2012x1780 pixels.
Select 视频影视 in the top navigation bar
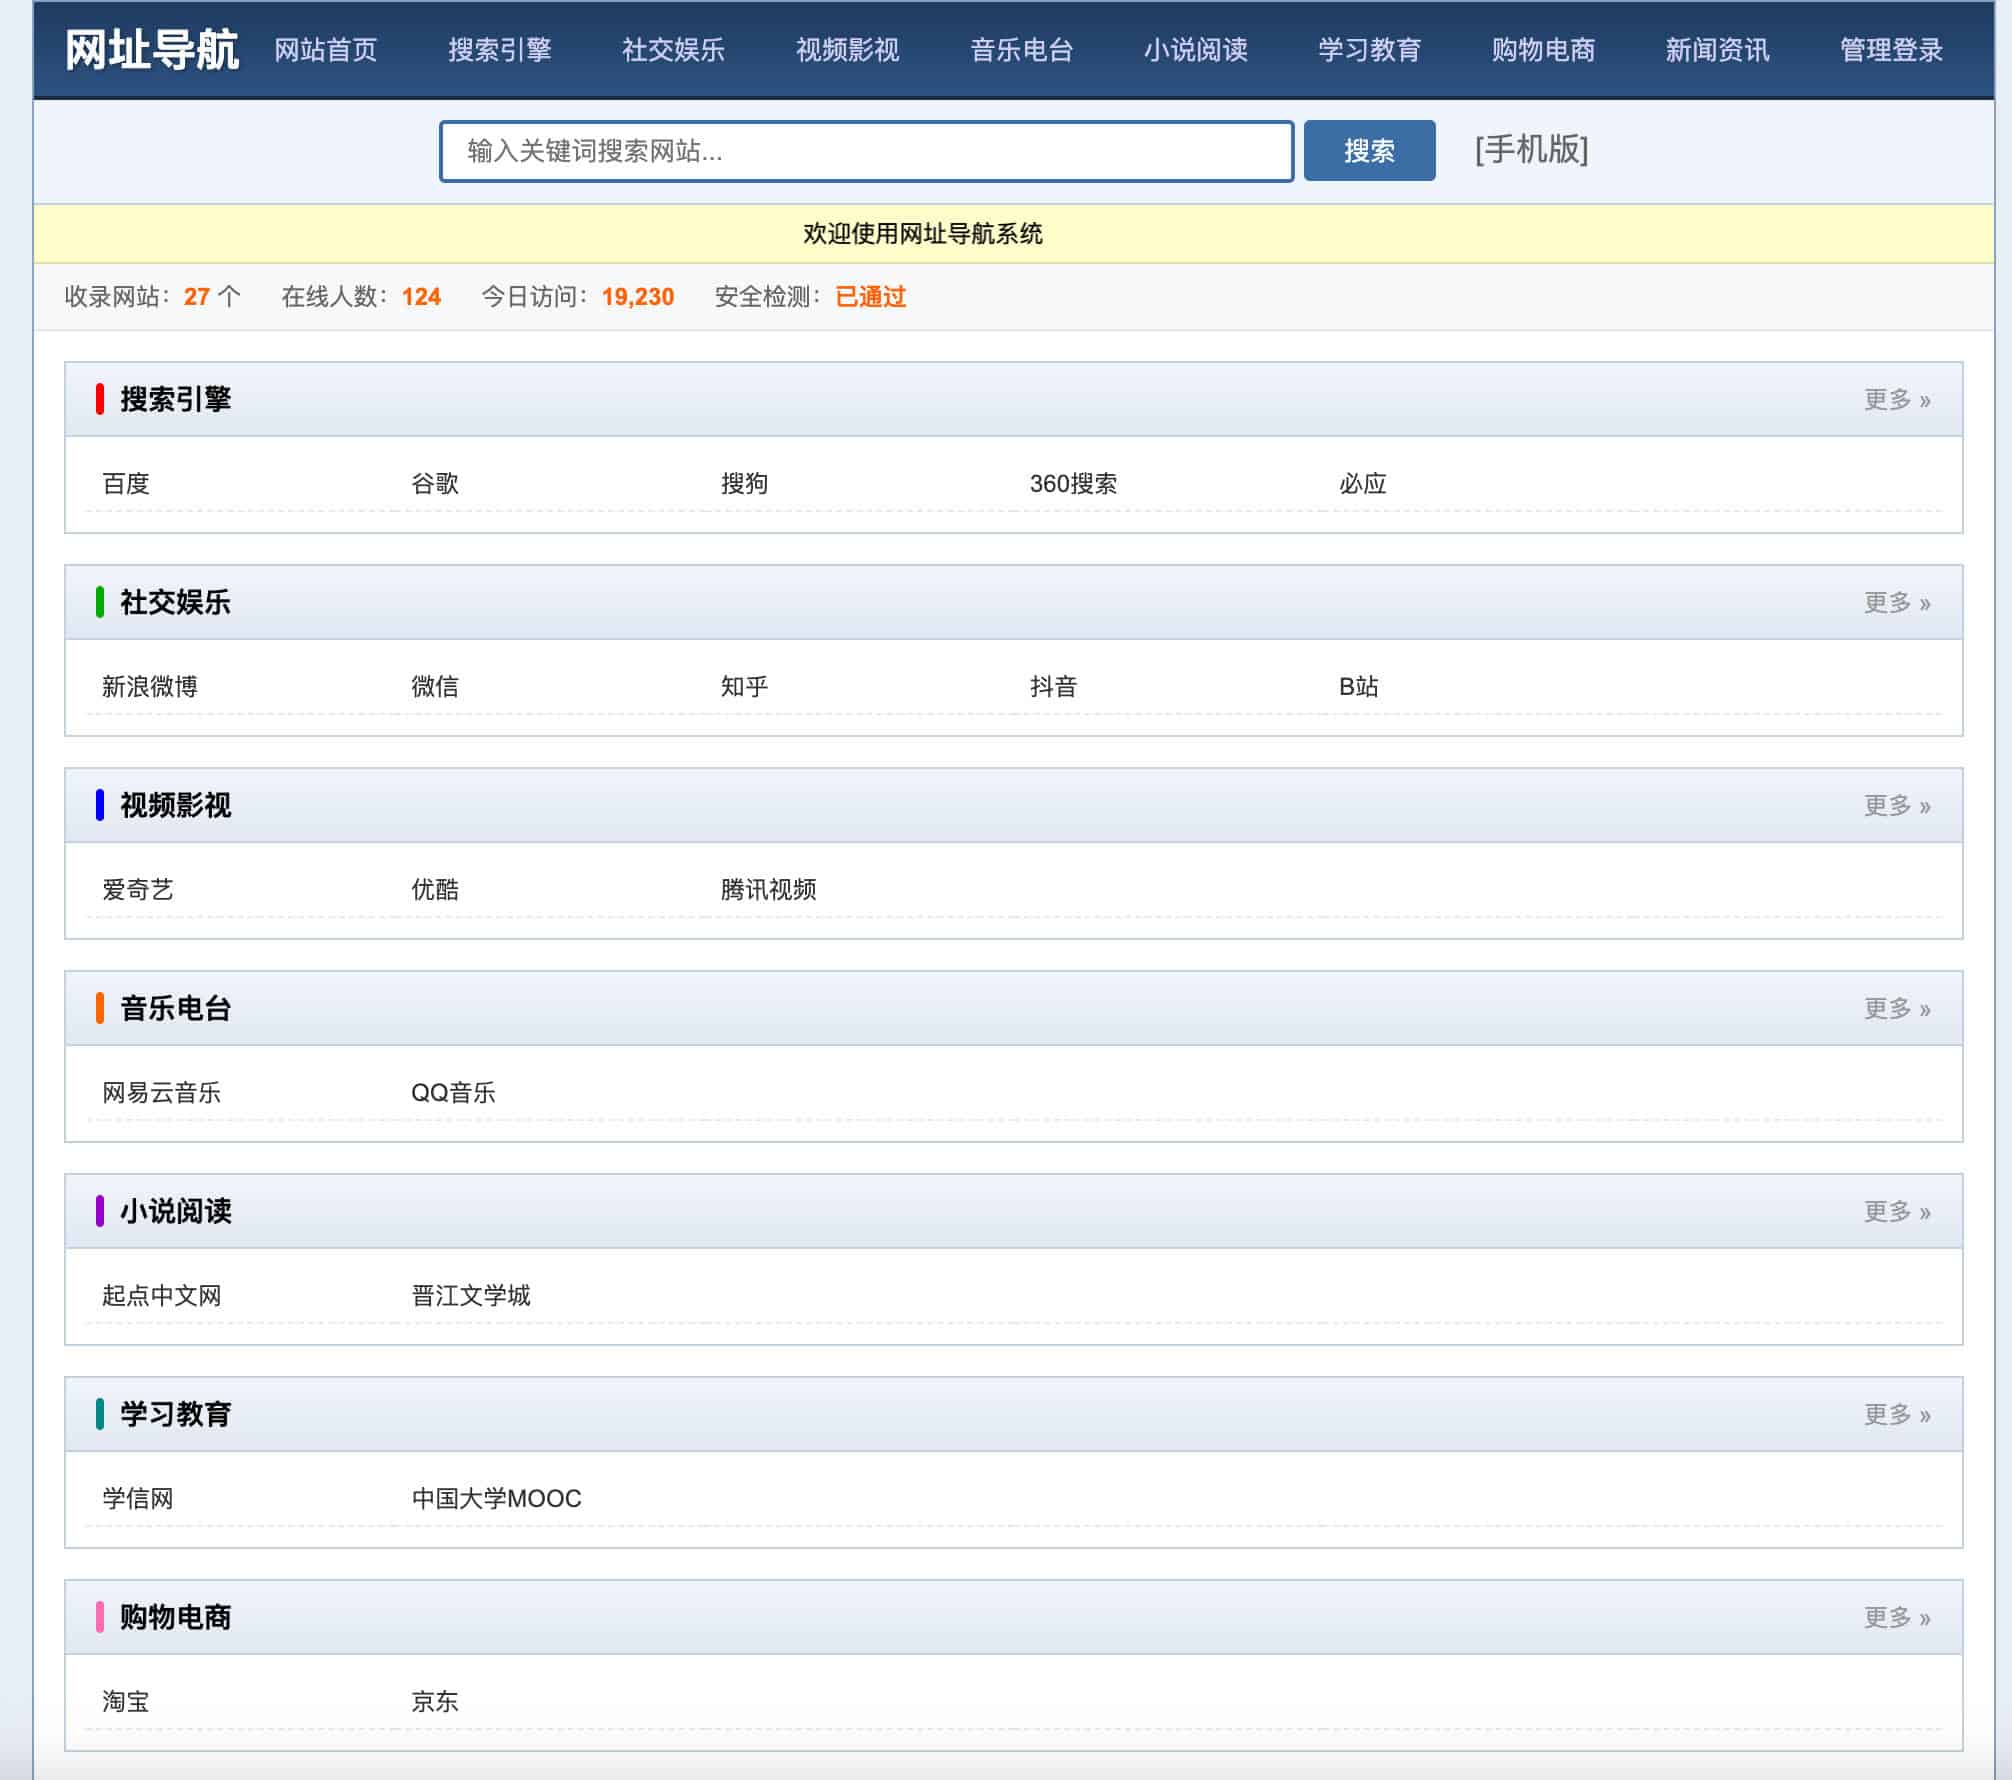pyautogui.click(x=848, y=50)
